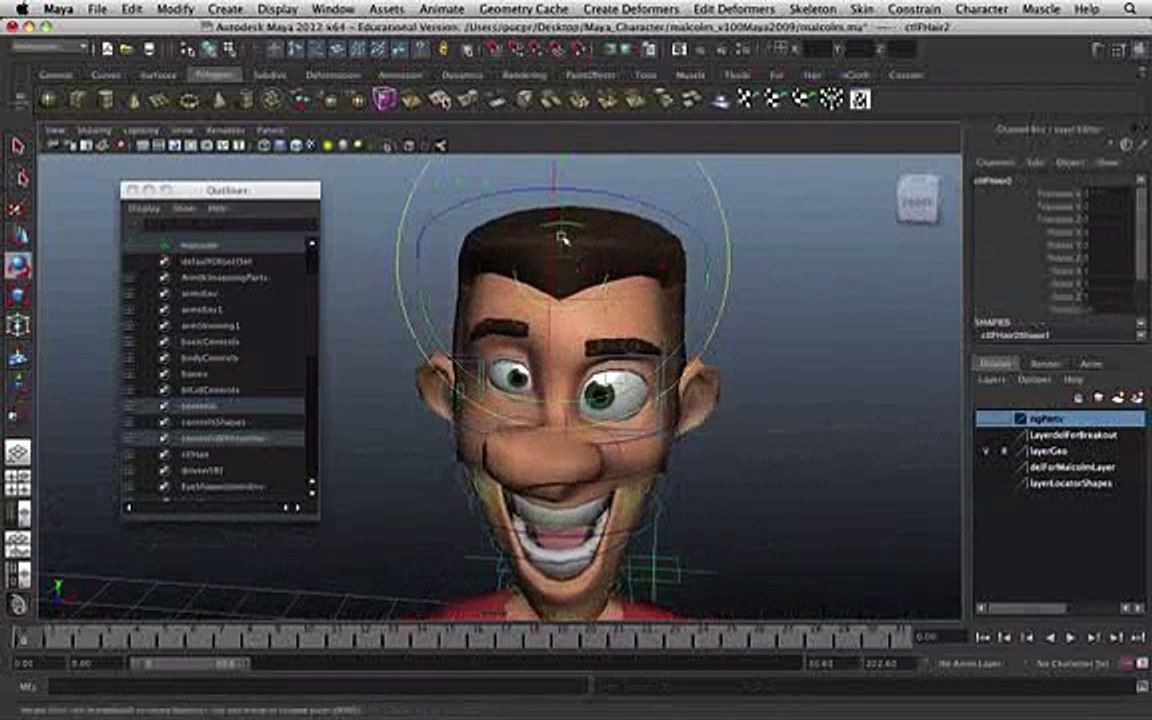Image resolution: width=1152 pixels, height=720 pixels.
Task: Open the menu set dropdown on status line
Action: 50,48
